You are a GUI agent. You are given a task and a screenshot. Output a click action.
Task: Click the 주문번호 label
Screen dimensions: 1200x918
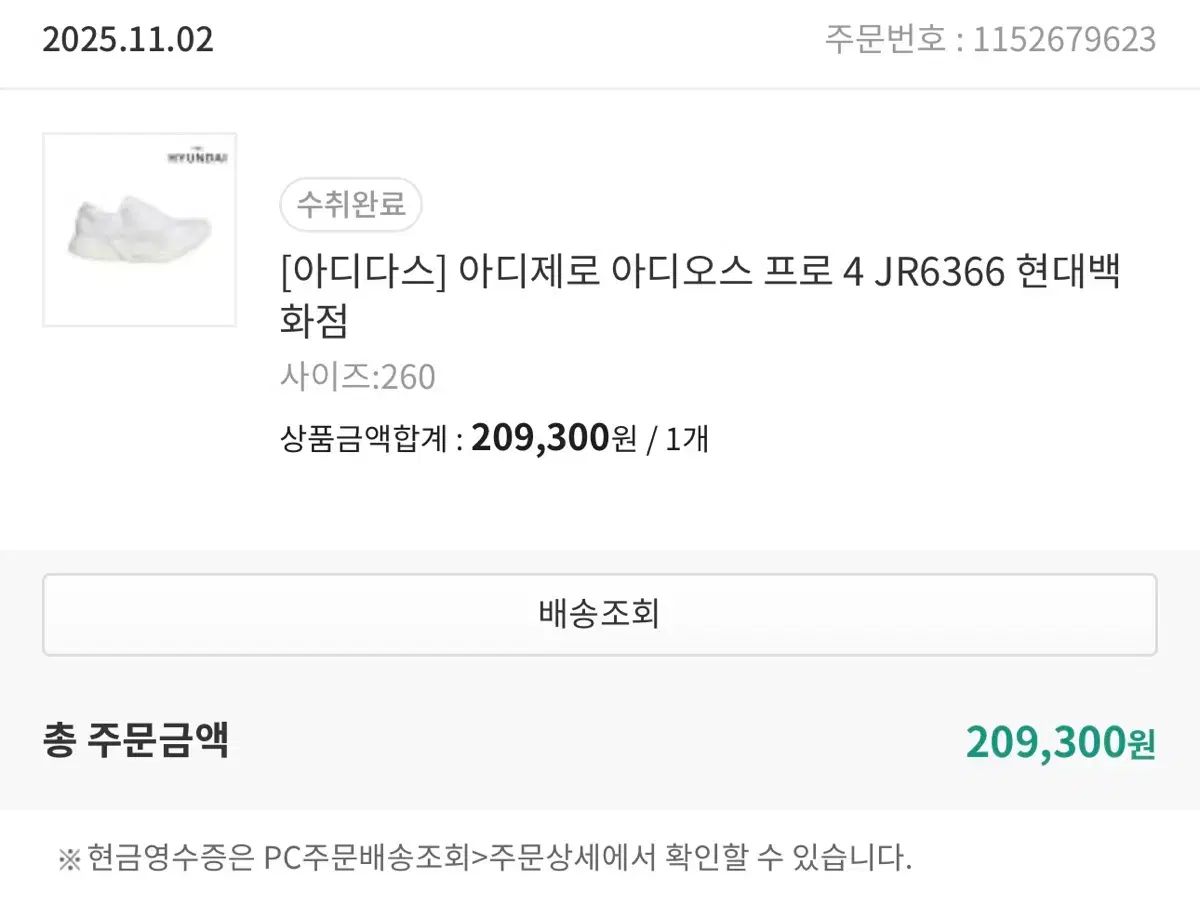click(884, 40)
